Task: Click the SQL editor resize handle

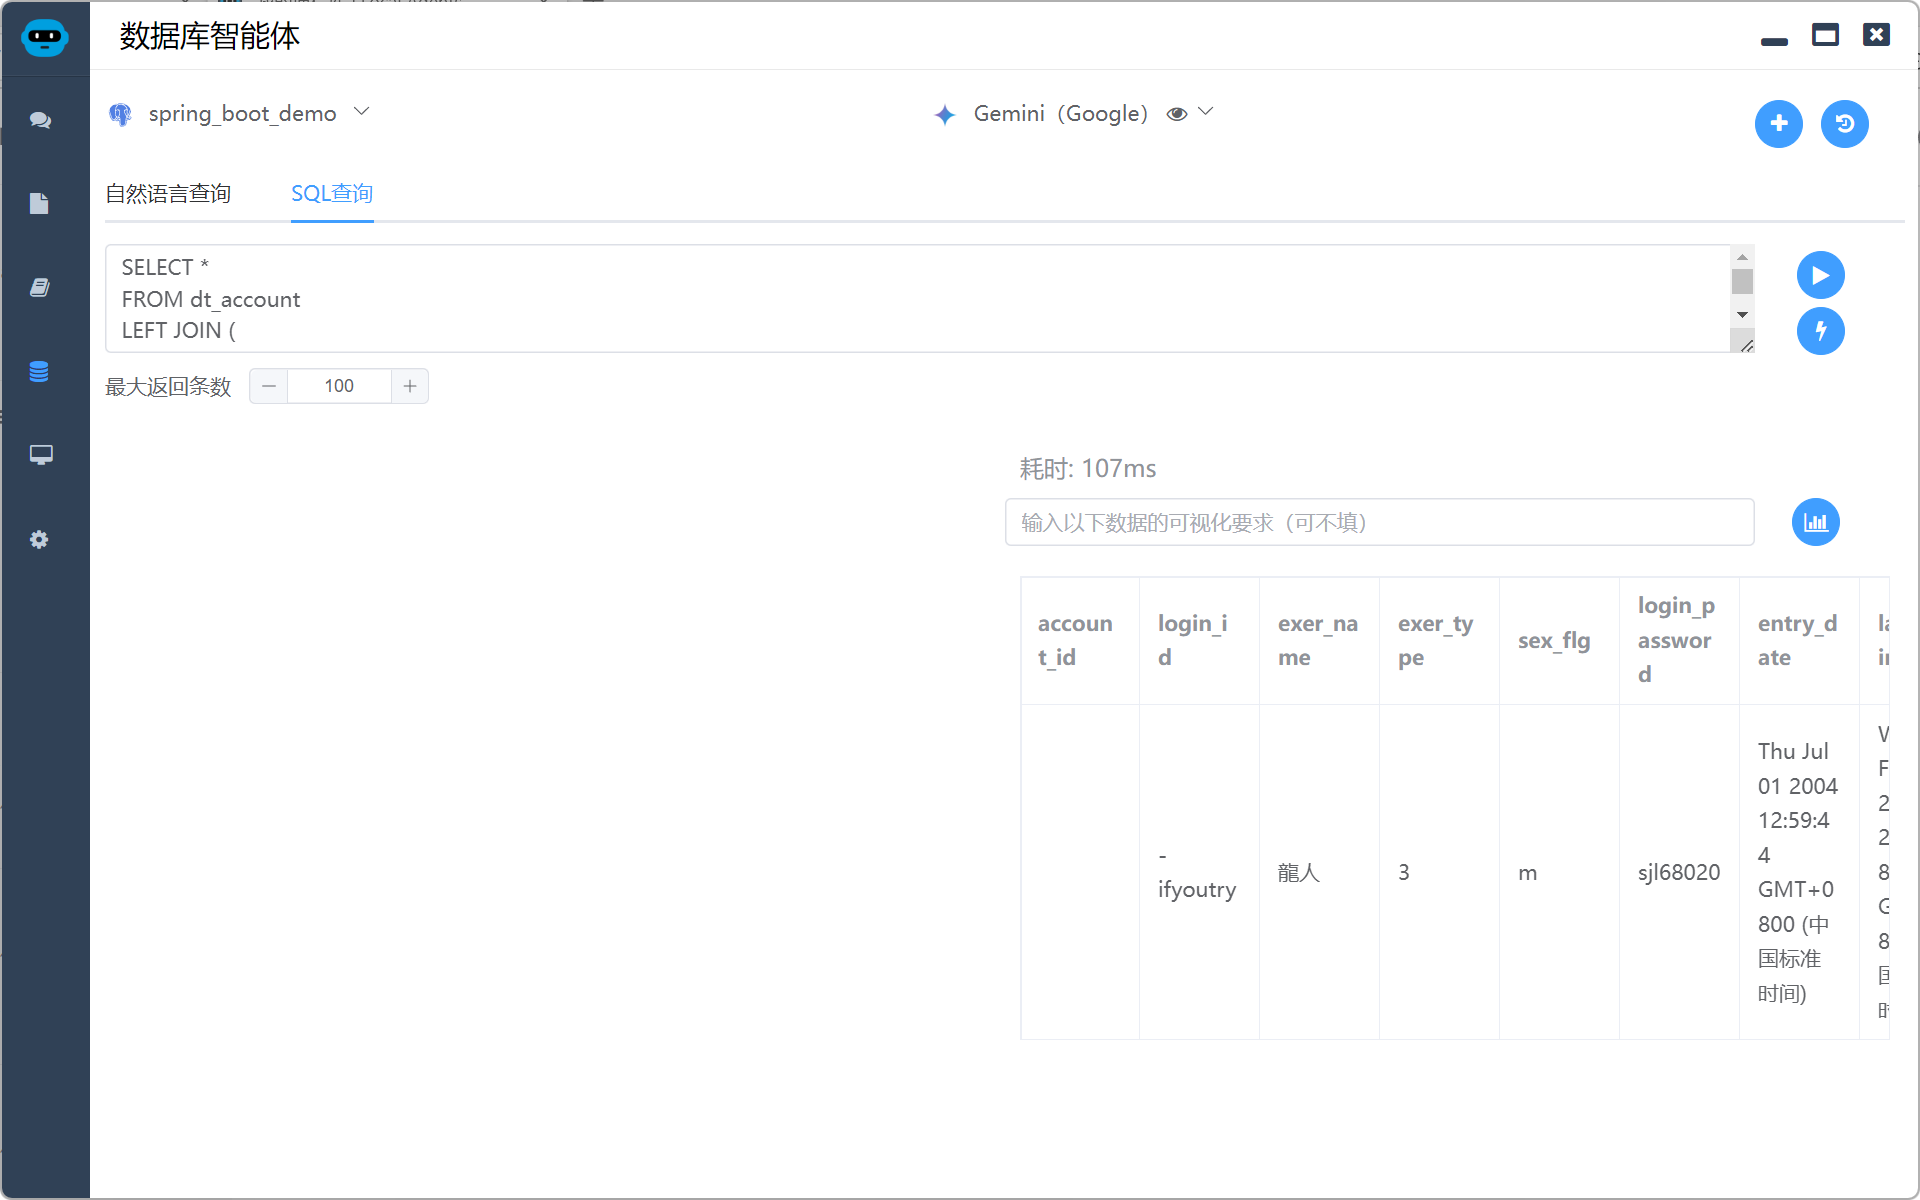Action: [x=1746, y=345]
